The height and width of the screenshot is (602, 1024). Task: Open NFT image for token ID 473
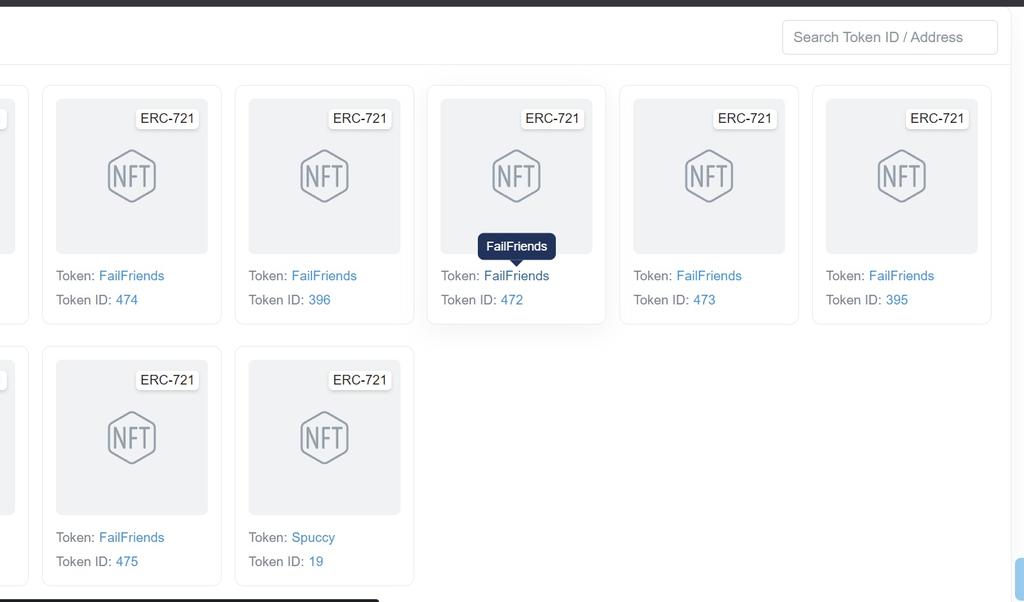(x=709, y=176)
